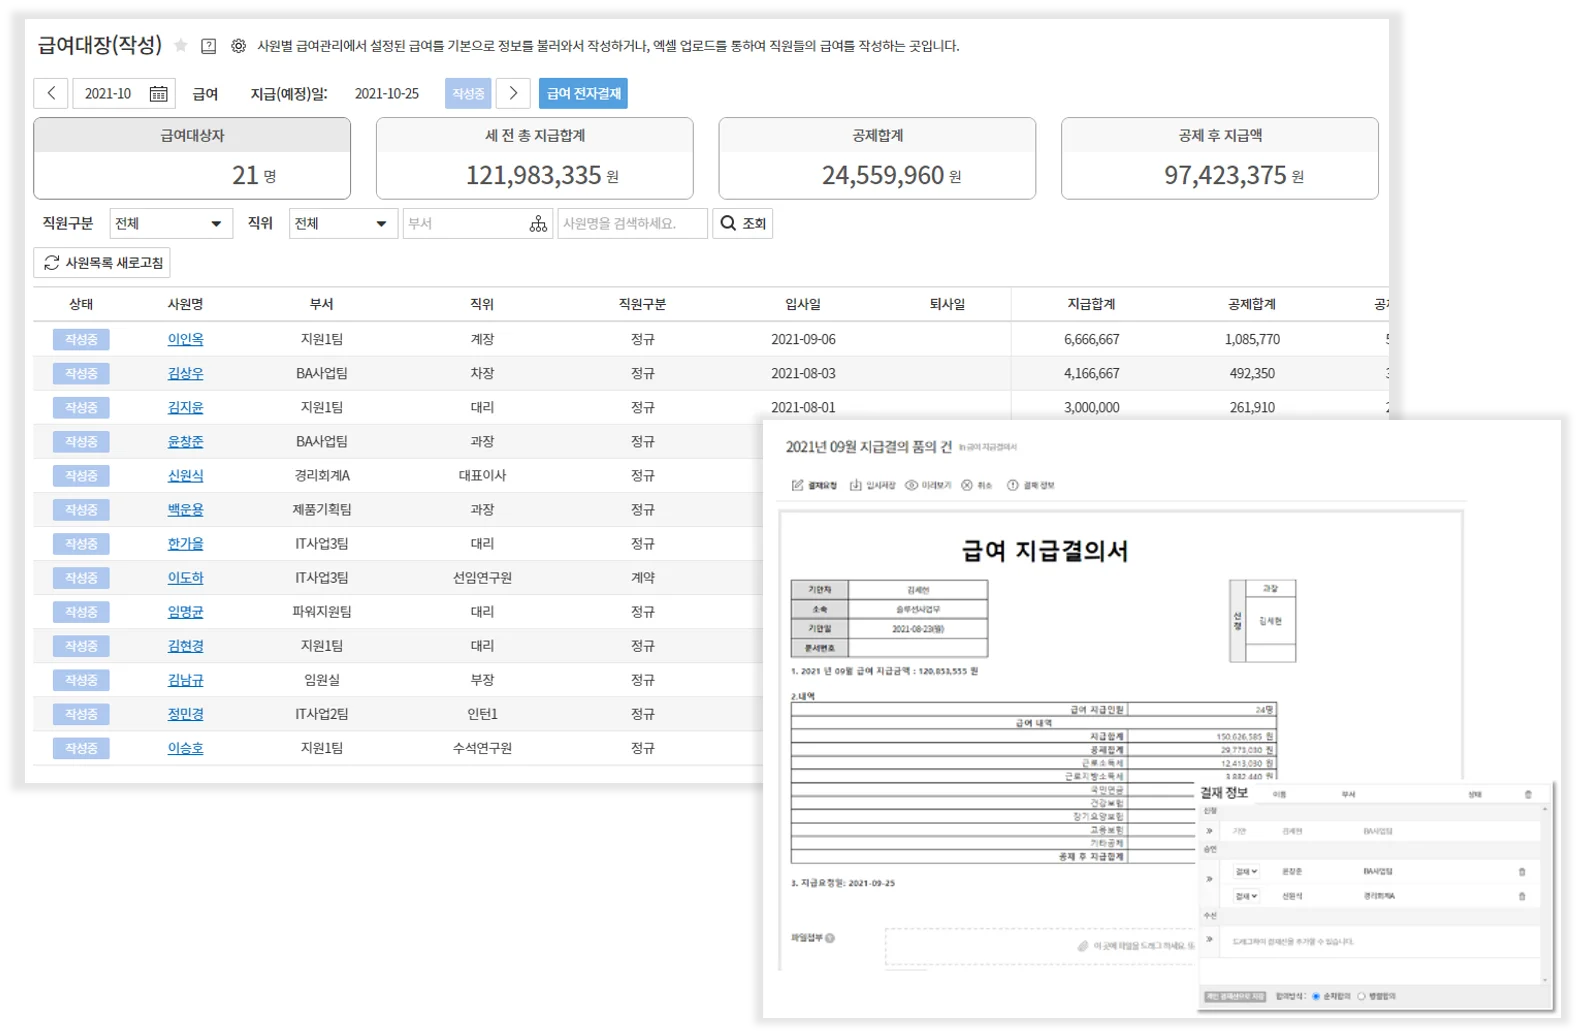
Task: Select the 병렬합의 radio button
Action: [x=1361, y=996]
